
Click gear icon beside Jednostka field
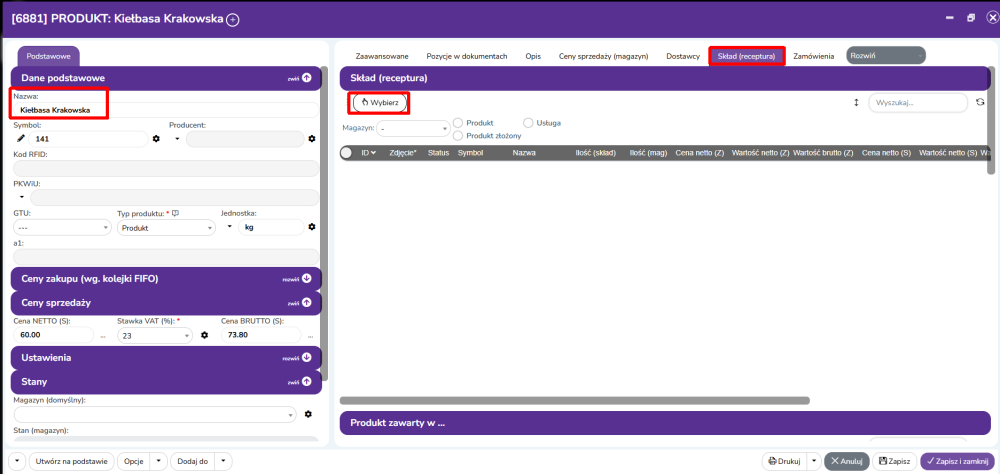pos(312,227)
